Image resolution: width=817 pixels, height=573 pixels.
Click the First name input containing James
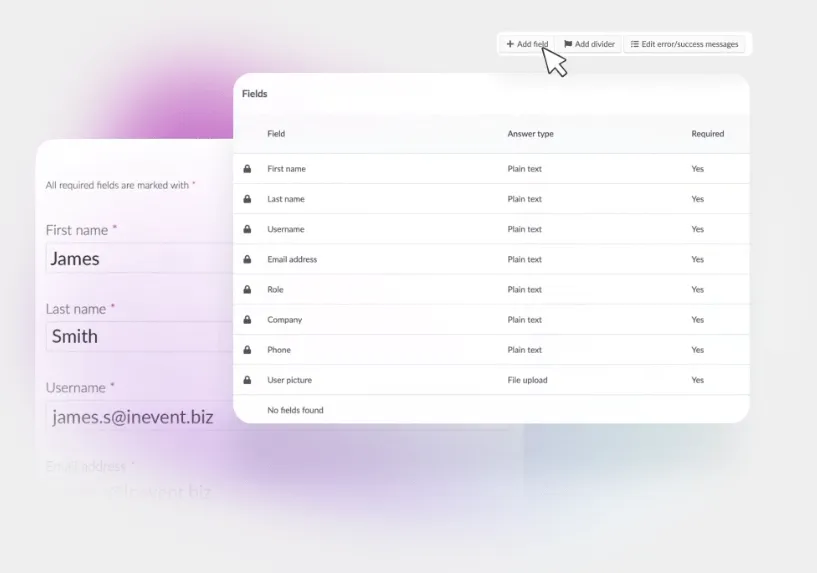coord(140,258)
